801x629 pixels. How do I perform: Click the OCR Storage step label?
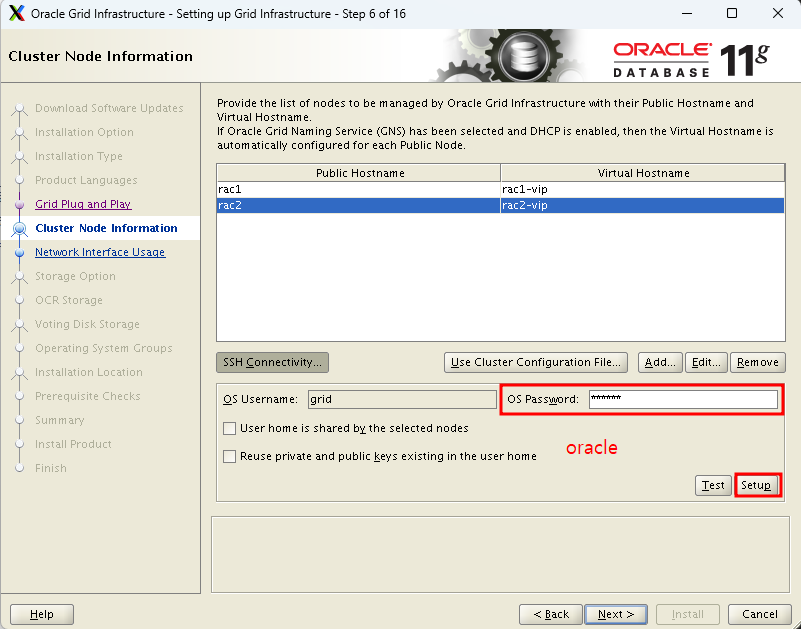[69, 300]
